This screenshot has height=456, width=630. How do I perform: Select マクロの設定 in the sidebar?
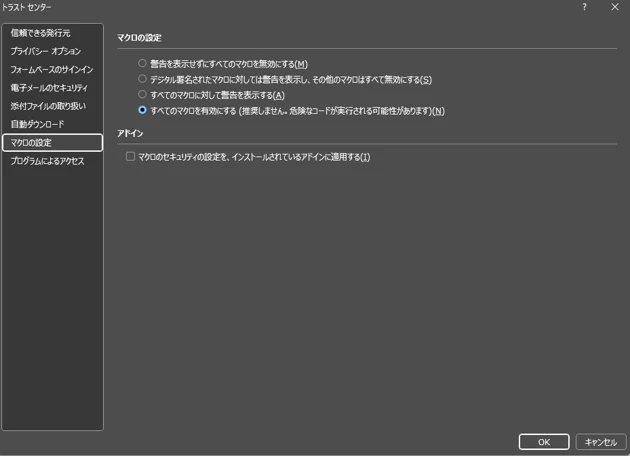click(52, 143)
